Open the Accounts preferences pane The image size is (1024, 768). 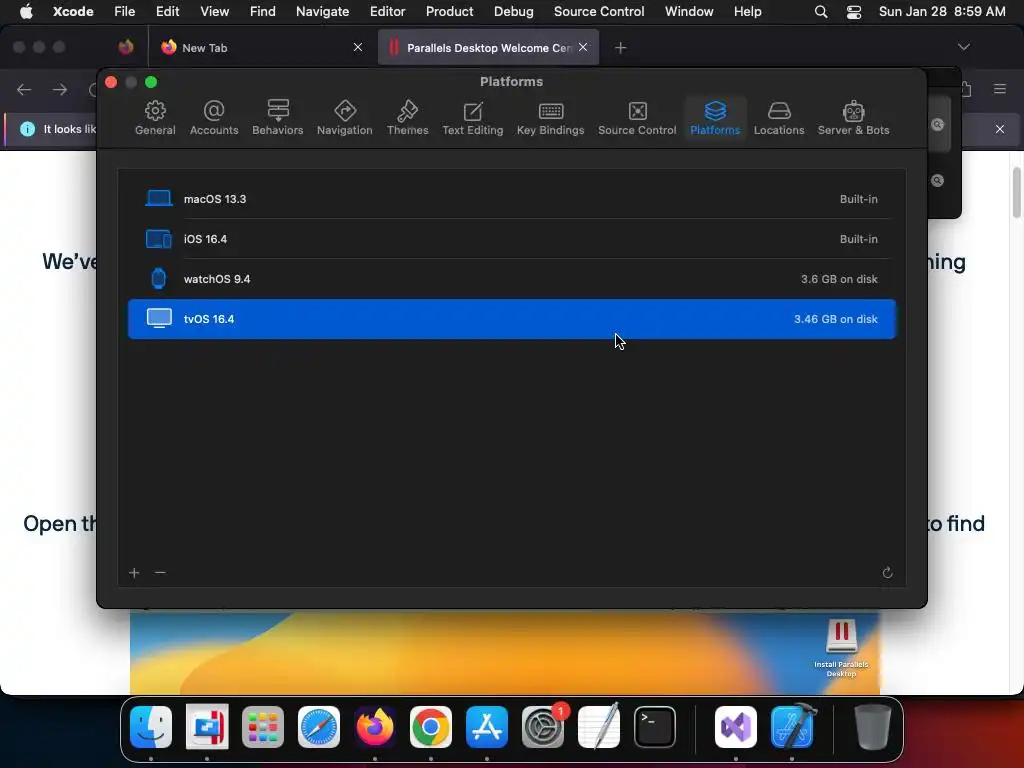[214, 118]
